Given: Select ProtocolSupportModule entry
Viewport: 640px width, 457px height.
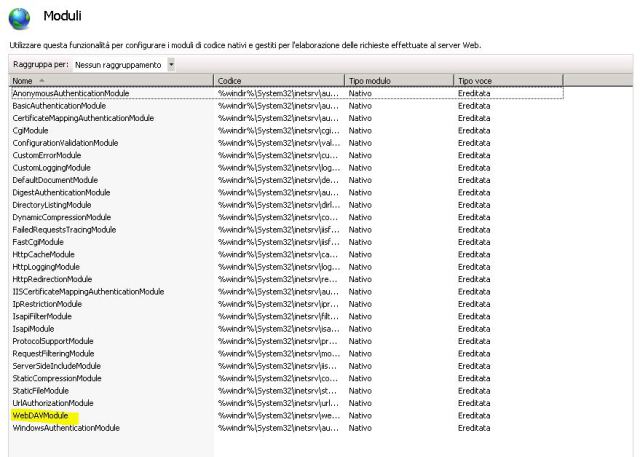Looking at the screenshot, I should [53, 341].
